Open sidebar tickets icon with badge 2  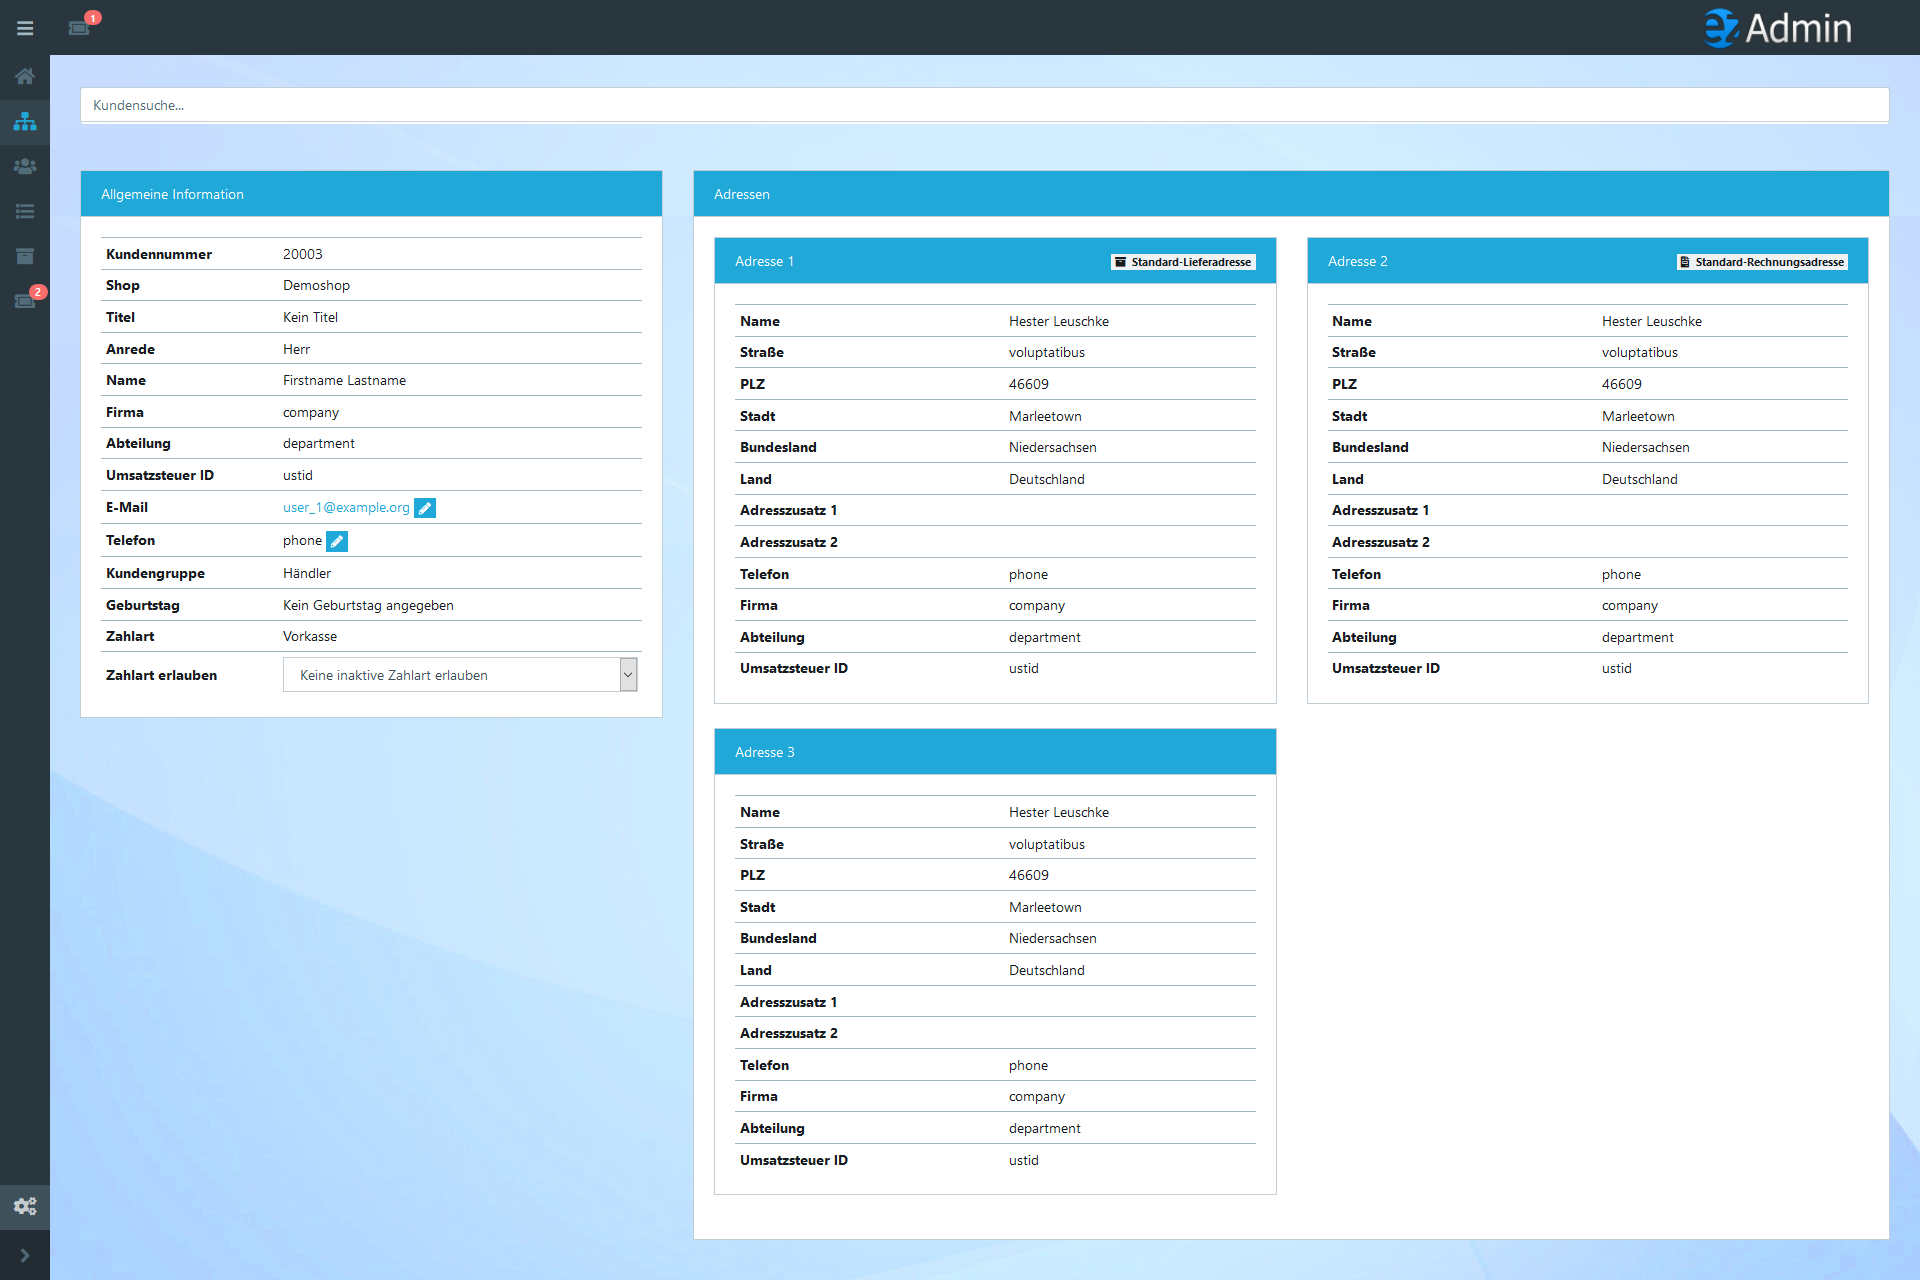(25, 300)
